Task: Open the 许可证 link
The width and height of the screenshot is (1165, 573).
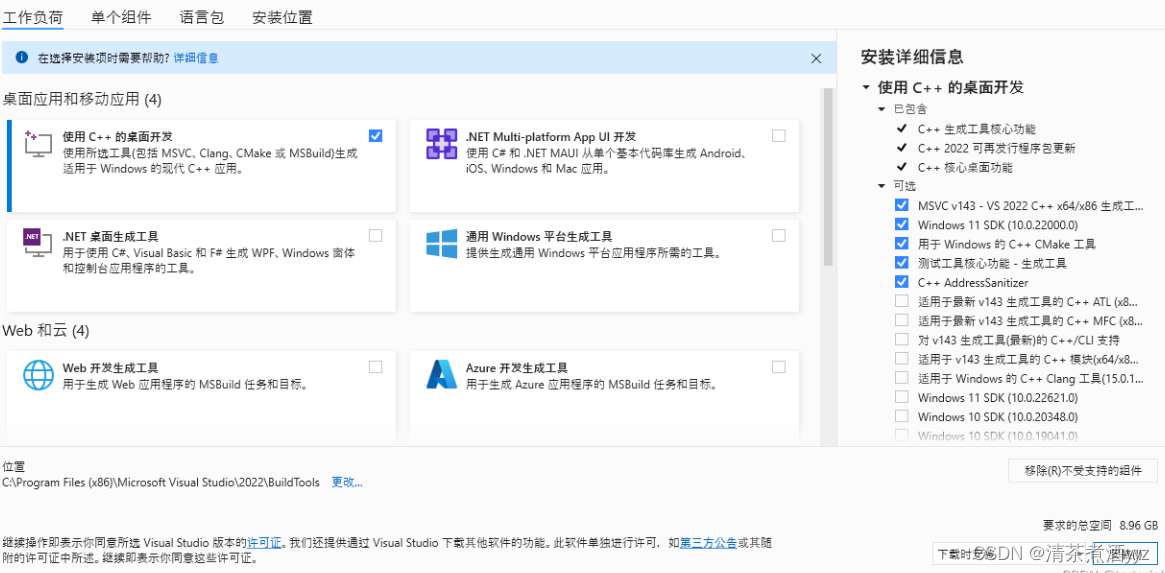Action: (x=265, y=543)
